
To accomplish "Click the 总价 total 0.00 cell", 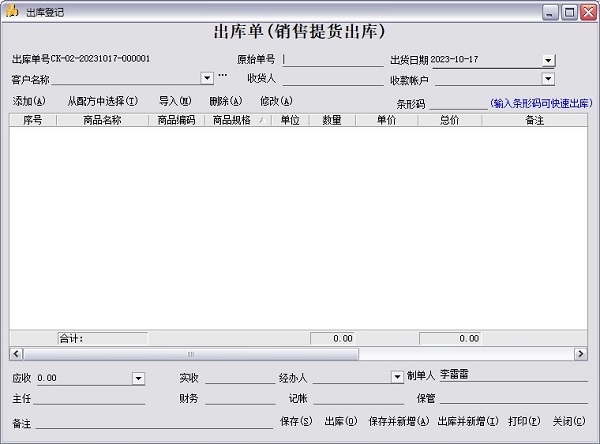I will pos(450,338).
